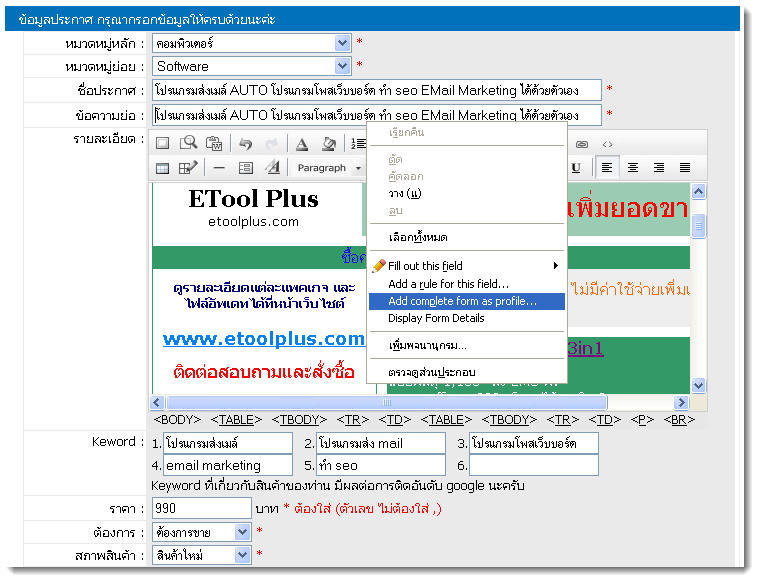The image size is (759, 582).
Task: Justify text with the full-align icon
Action: click(x=685, y=168)
